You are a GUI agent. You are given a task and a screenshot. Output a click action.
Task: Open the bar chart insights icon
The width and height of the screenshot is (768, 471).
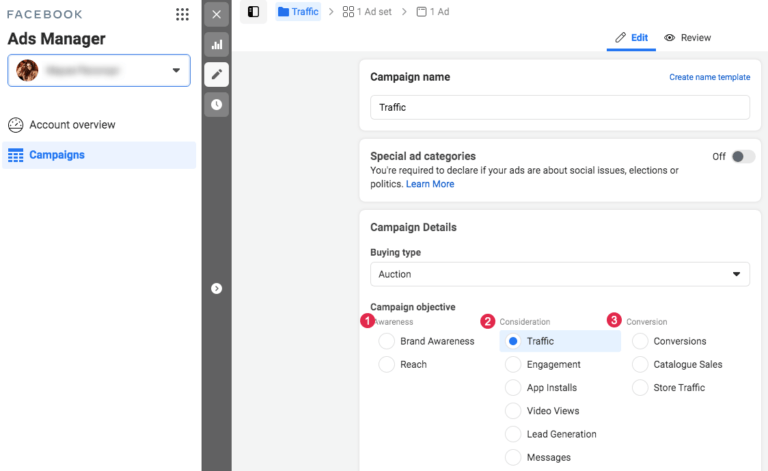coord(216,45)
